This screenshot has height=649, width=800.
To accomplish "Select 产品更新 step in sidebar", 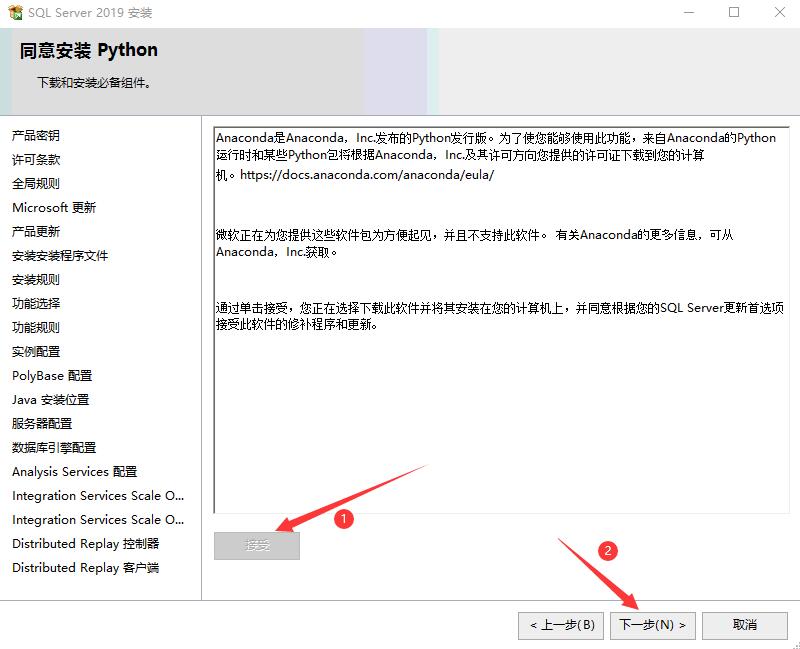I will click(x=36, y=232).
